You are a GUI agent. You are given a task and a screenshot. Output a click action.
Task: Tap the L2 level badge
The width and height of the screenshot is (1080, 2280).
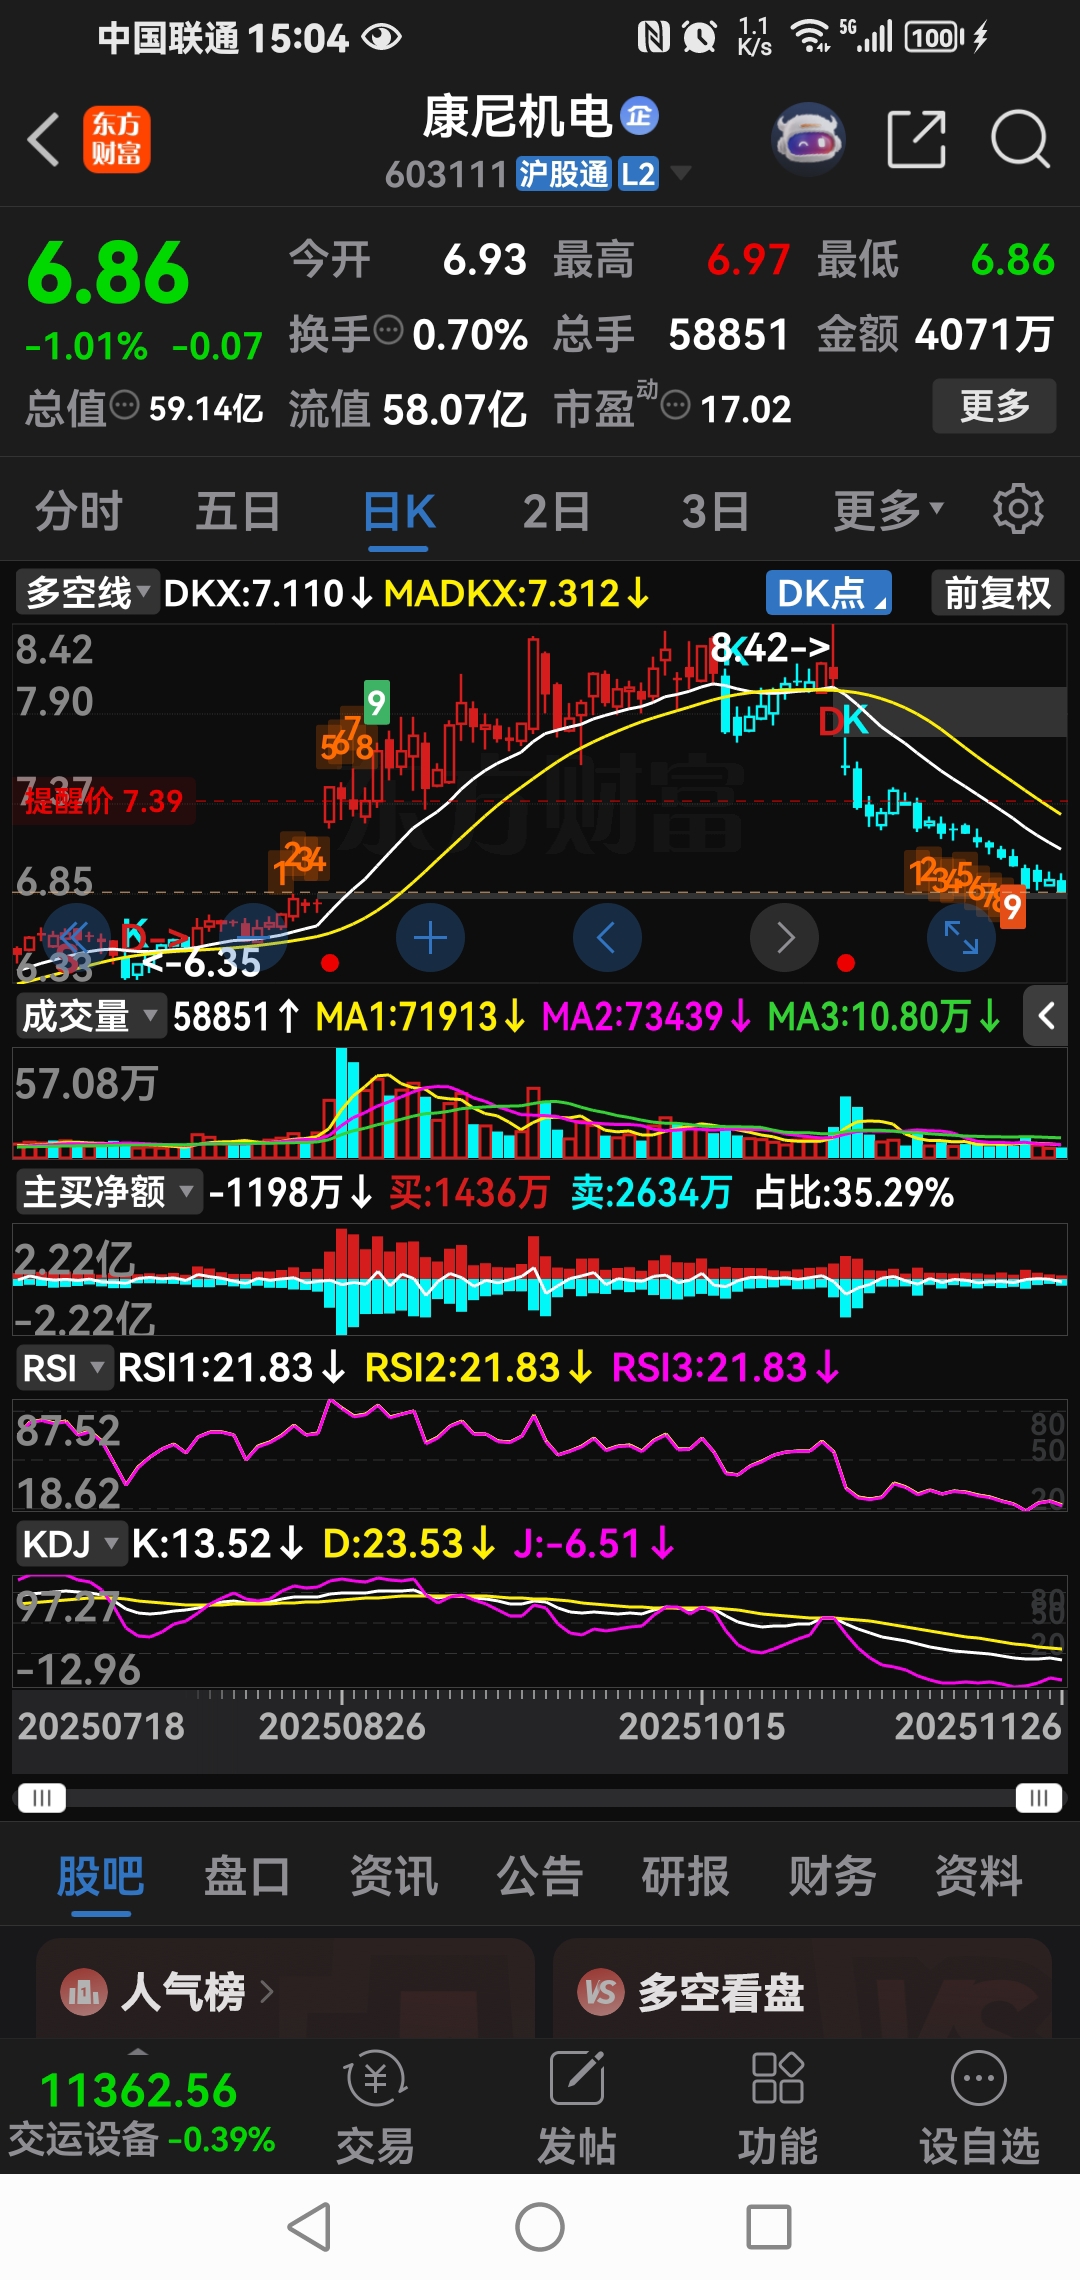[638, 174]
